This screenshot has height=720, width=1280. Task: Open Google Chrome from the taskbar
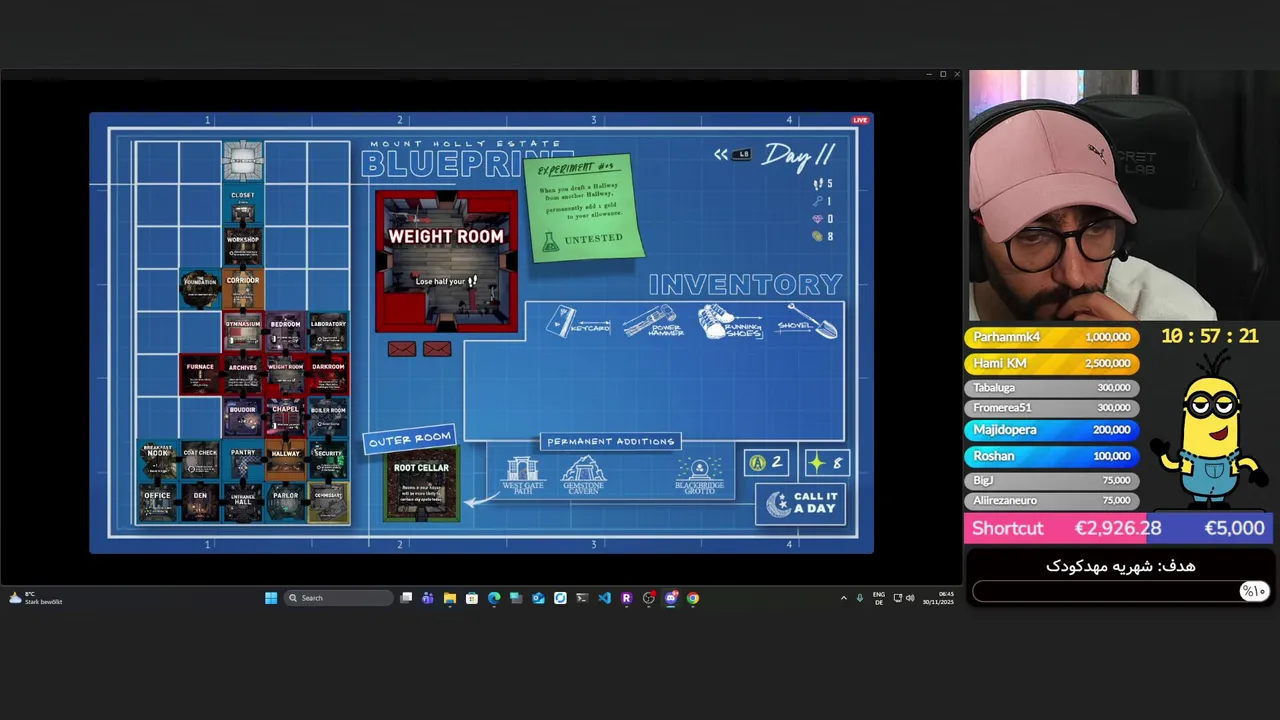693,598
